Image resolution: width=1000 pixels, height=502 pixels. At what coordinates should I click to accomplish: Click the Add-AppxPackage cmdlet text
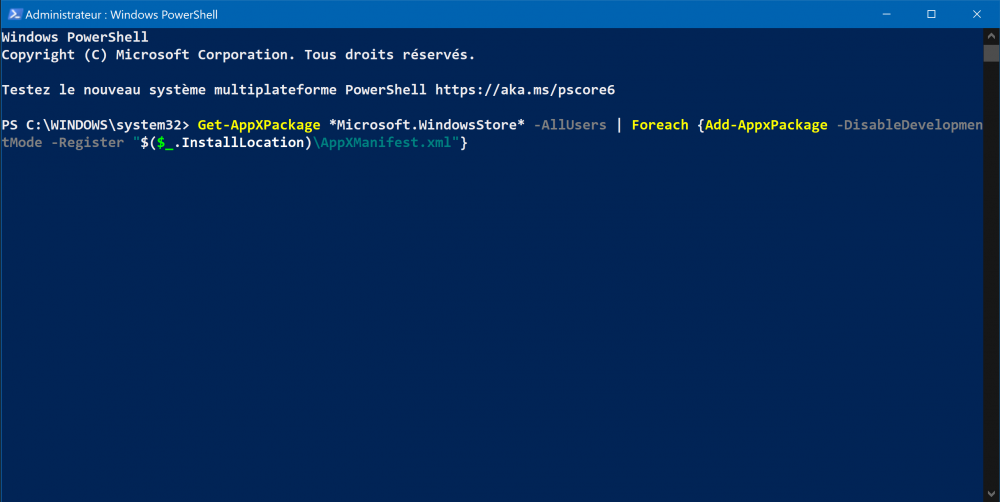pyautogui.click(x=766, y=125)
